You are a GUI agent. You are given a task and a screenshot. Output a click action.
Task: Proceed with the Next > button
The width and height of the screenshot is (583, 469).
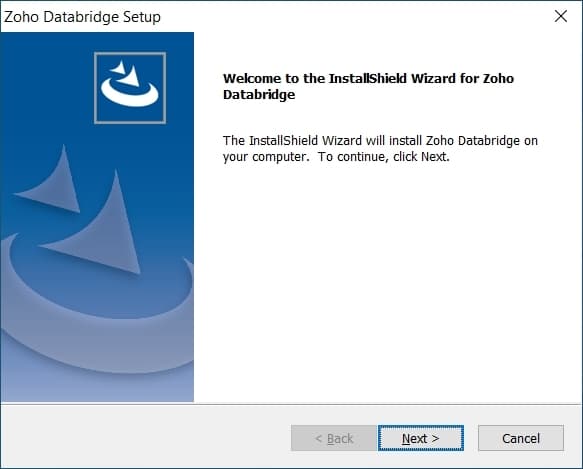421,438
